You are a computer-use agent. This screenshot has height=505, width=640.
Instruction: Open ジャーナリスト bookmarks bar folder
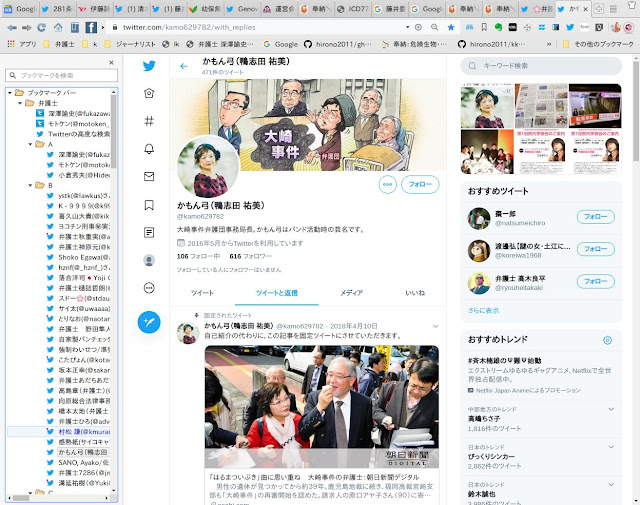[x=130, y=44]
